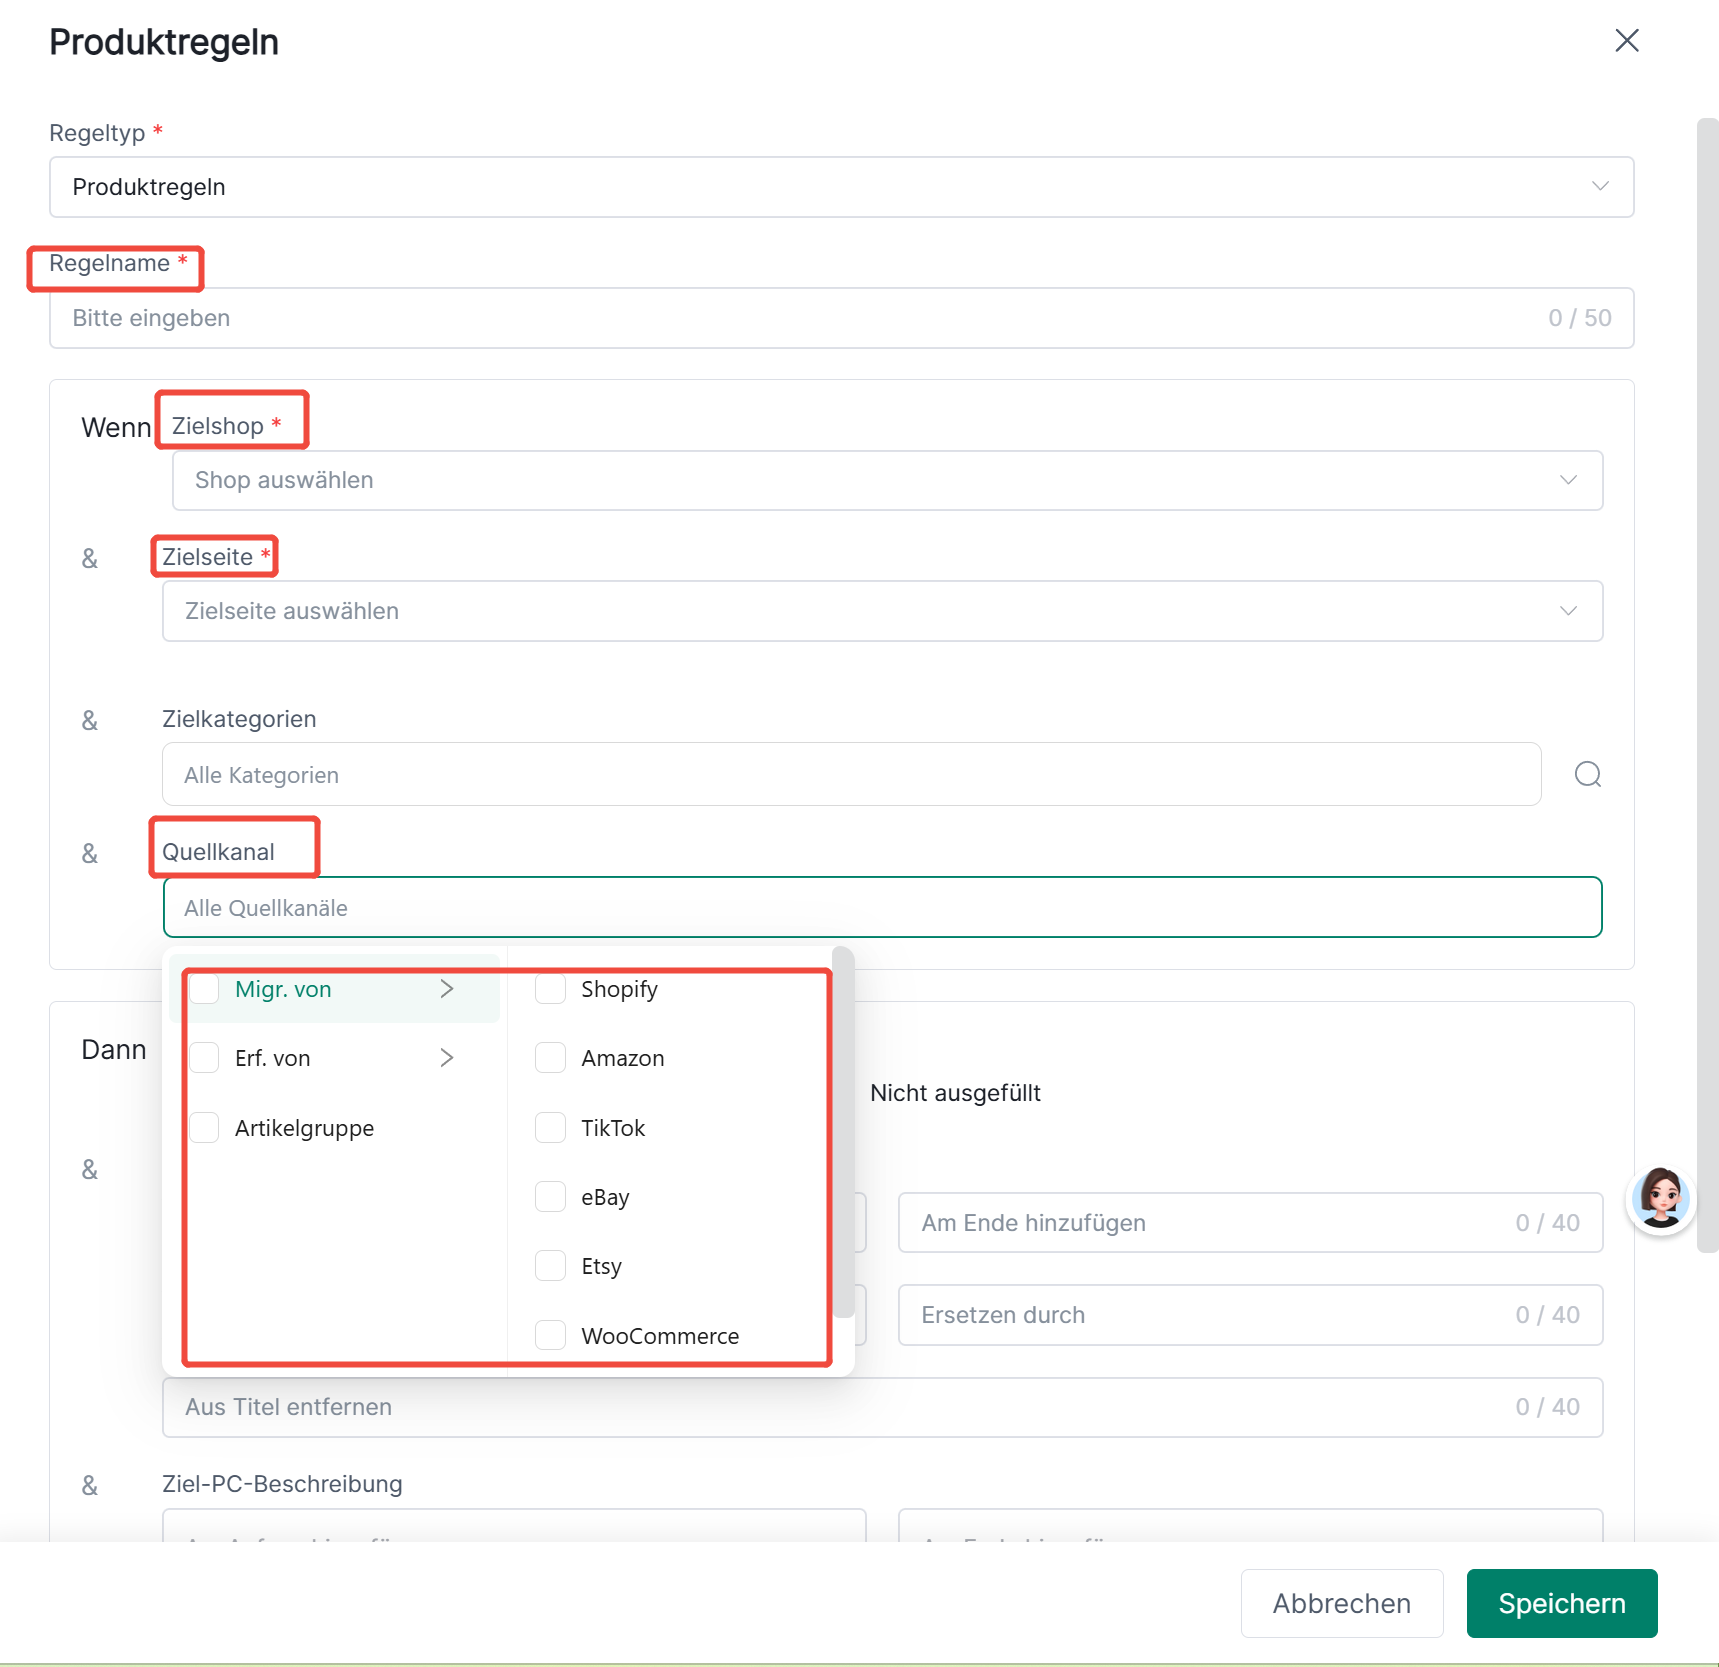Click the dialog's vertical scrollbar
Viewport: 1719px width, 1667px height.
[1707, 685]
